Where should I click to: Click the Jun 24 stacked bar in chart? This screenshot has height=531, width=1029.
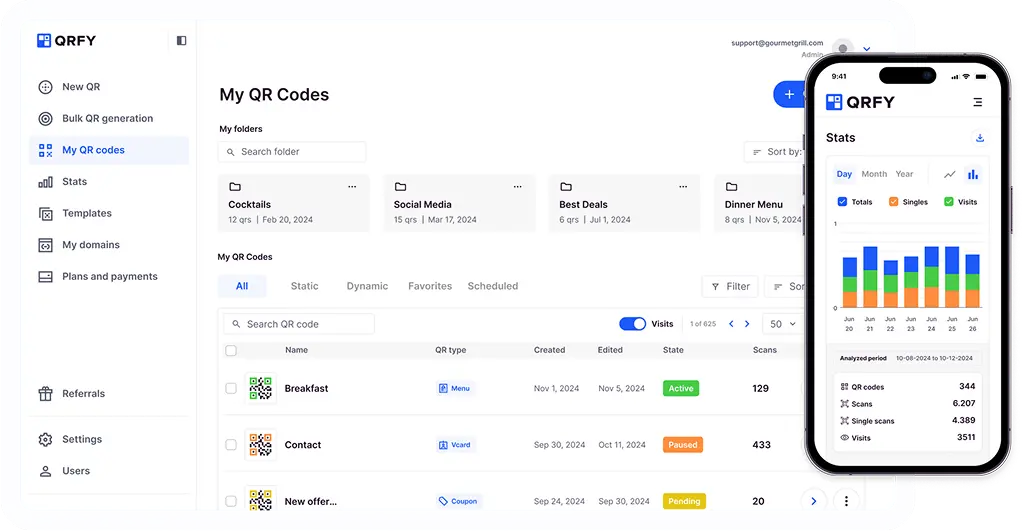point(931,277)
